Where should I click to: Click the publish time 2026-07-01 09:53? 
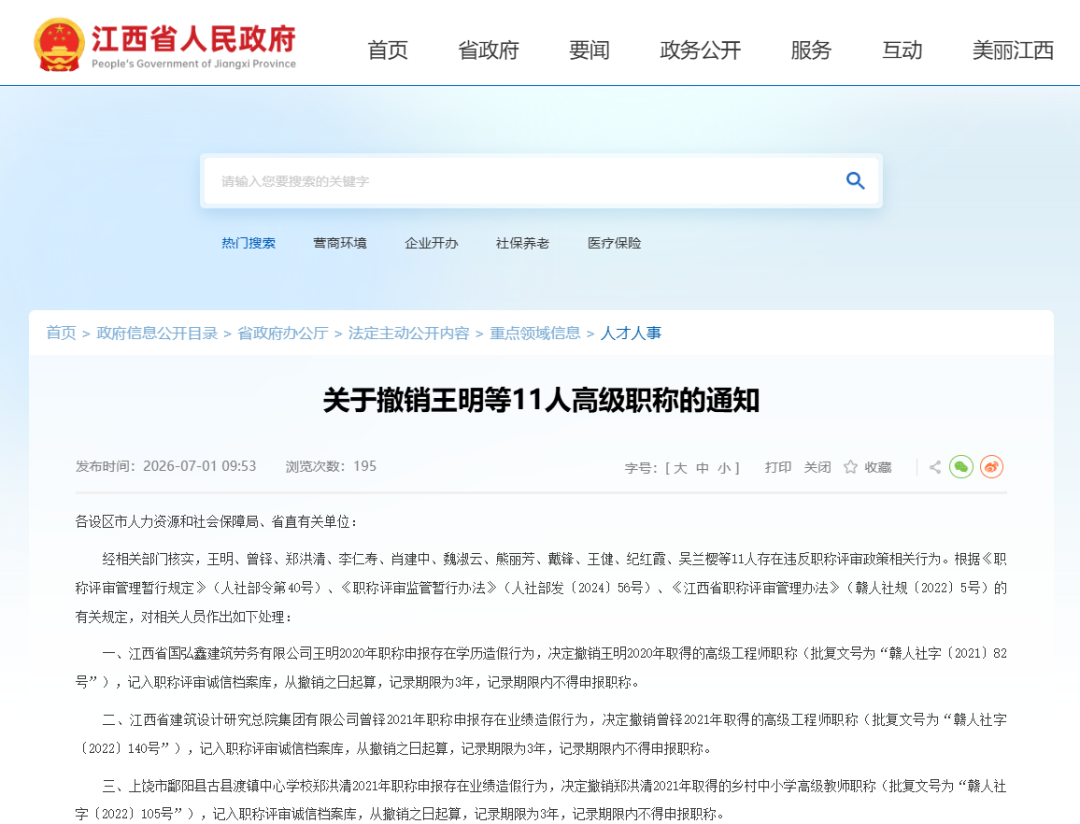pyautogui.click(x=200, y=466)
